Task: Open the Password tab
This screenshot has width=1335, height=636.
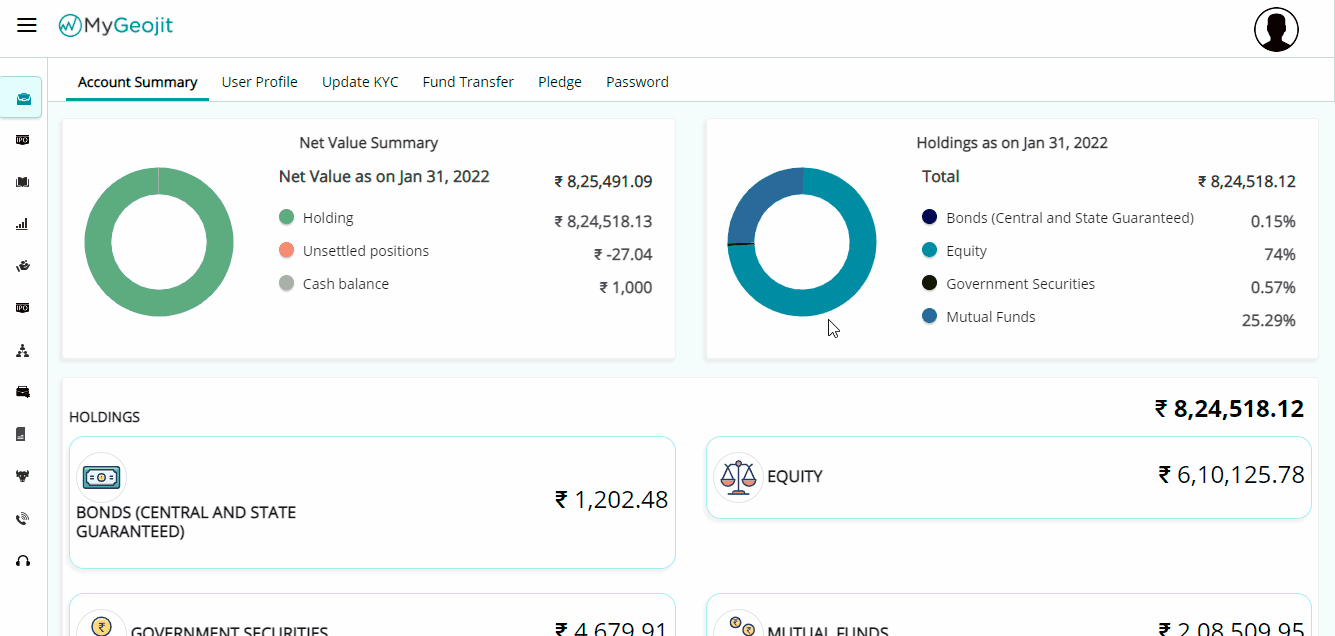Action: tap(637, 82)
